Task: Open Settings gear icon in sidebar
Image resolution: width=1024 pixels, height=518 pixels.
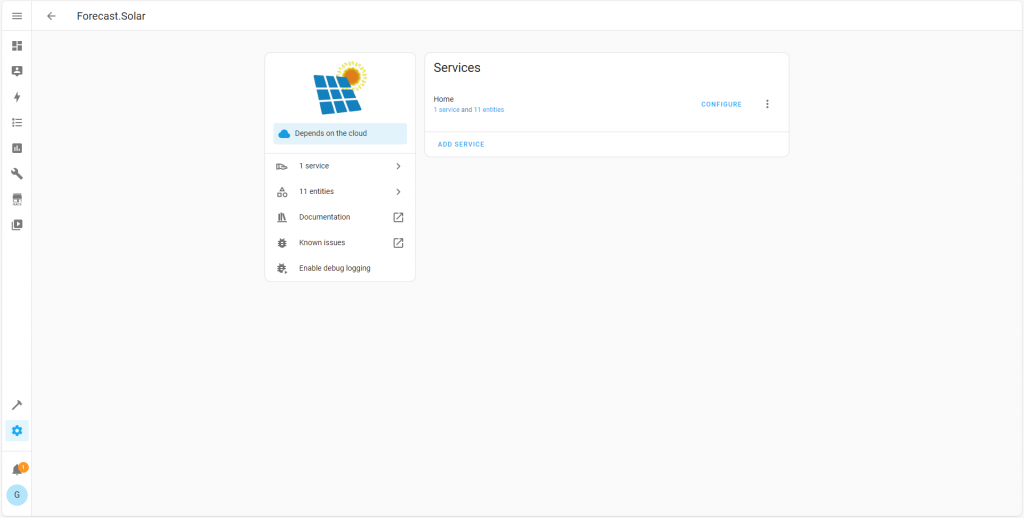Action: pyautogui.click(x=17, y=430)
